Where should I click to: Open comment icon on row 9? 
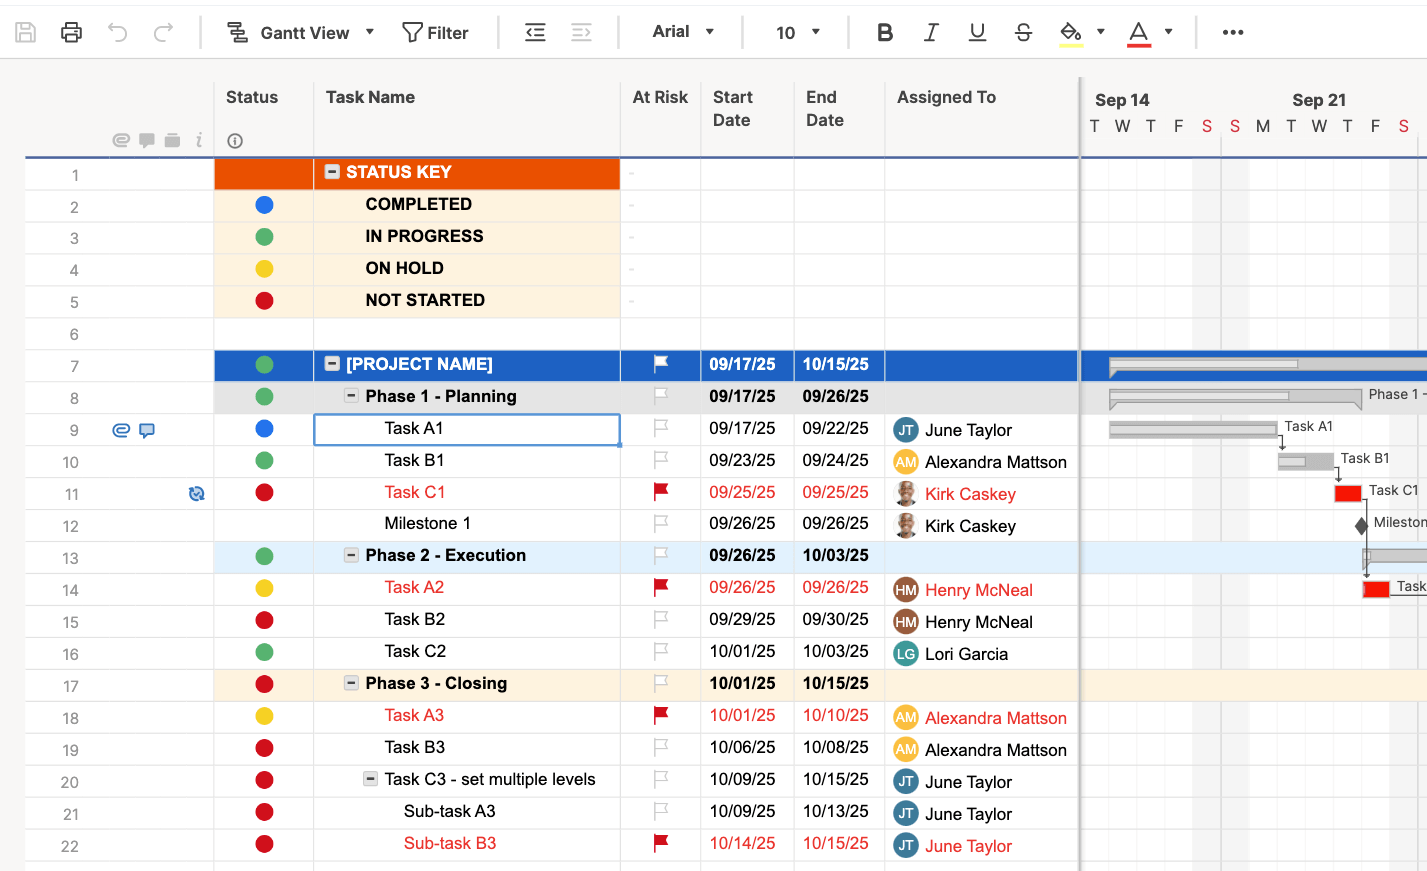click(x=147, y=430)
